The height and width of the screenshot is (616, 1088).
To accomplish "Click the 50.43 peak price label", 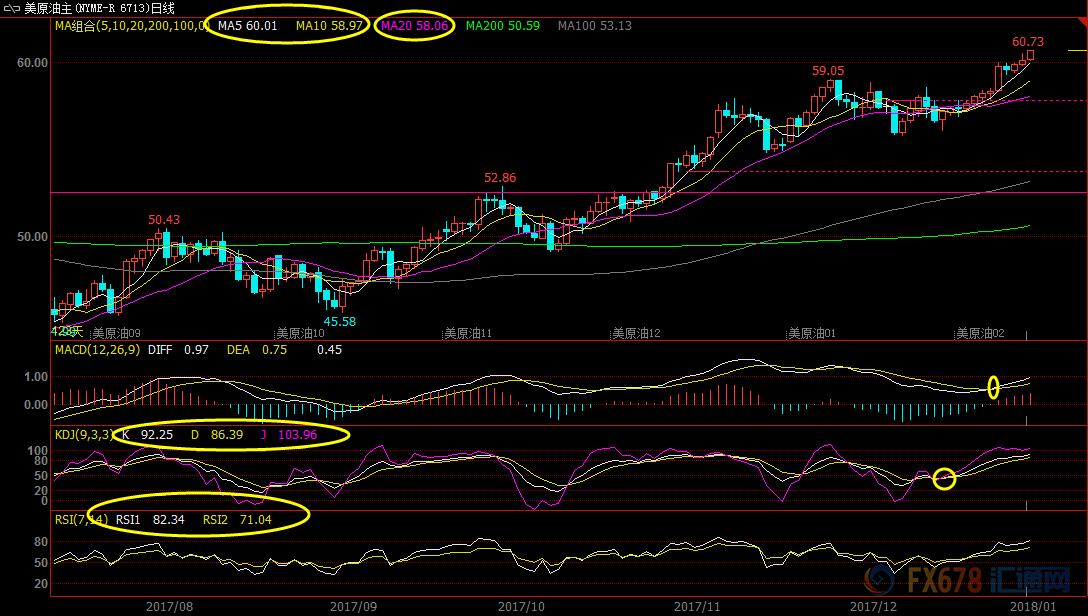I will coord(164,220).
